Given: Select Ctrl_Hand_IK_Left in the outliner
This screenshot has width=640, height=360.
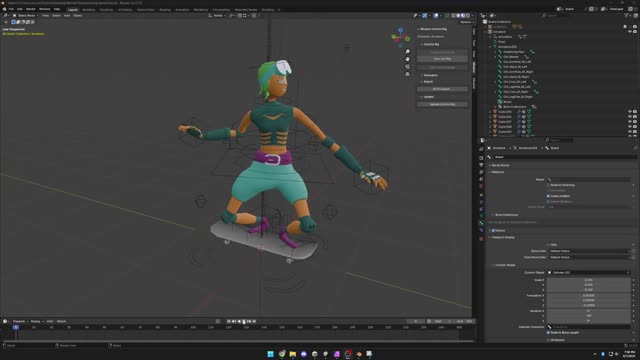Looking at the screenshot, I should [x=515, y=67].
